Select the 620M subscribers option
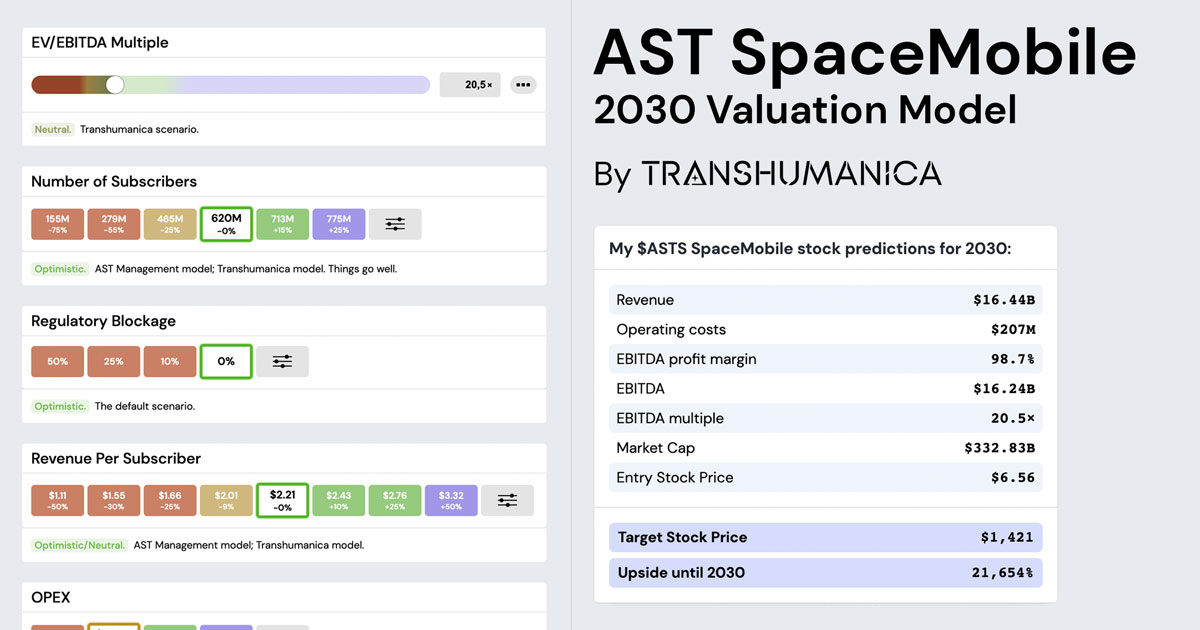1200x630 pixels. pyautogui.click(x=226, y=224)
